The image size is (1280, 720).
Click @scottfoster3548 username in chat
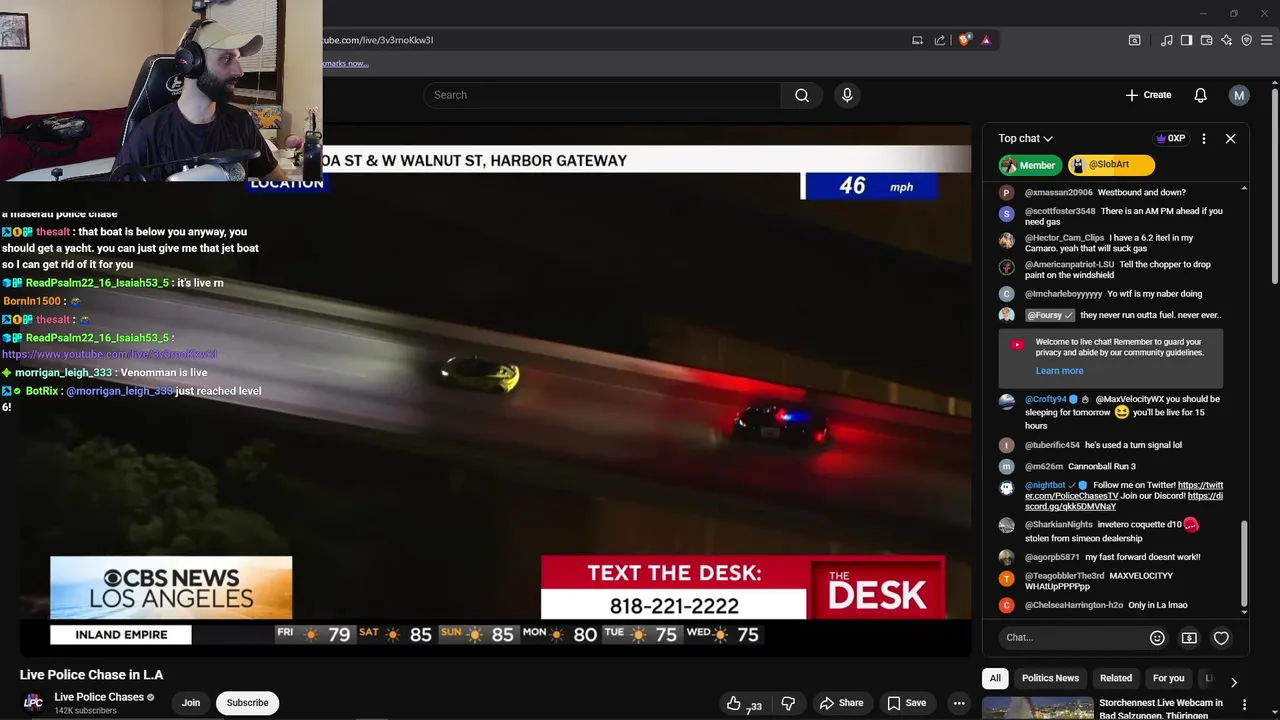click(1060, 211)
